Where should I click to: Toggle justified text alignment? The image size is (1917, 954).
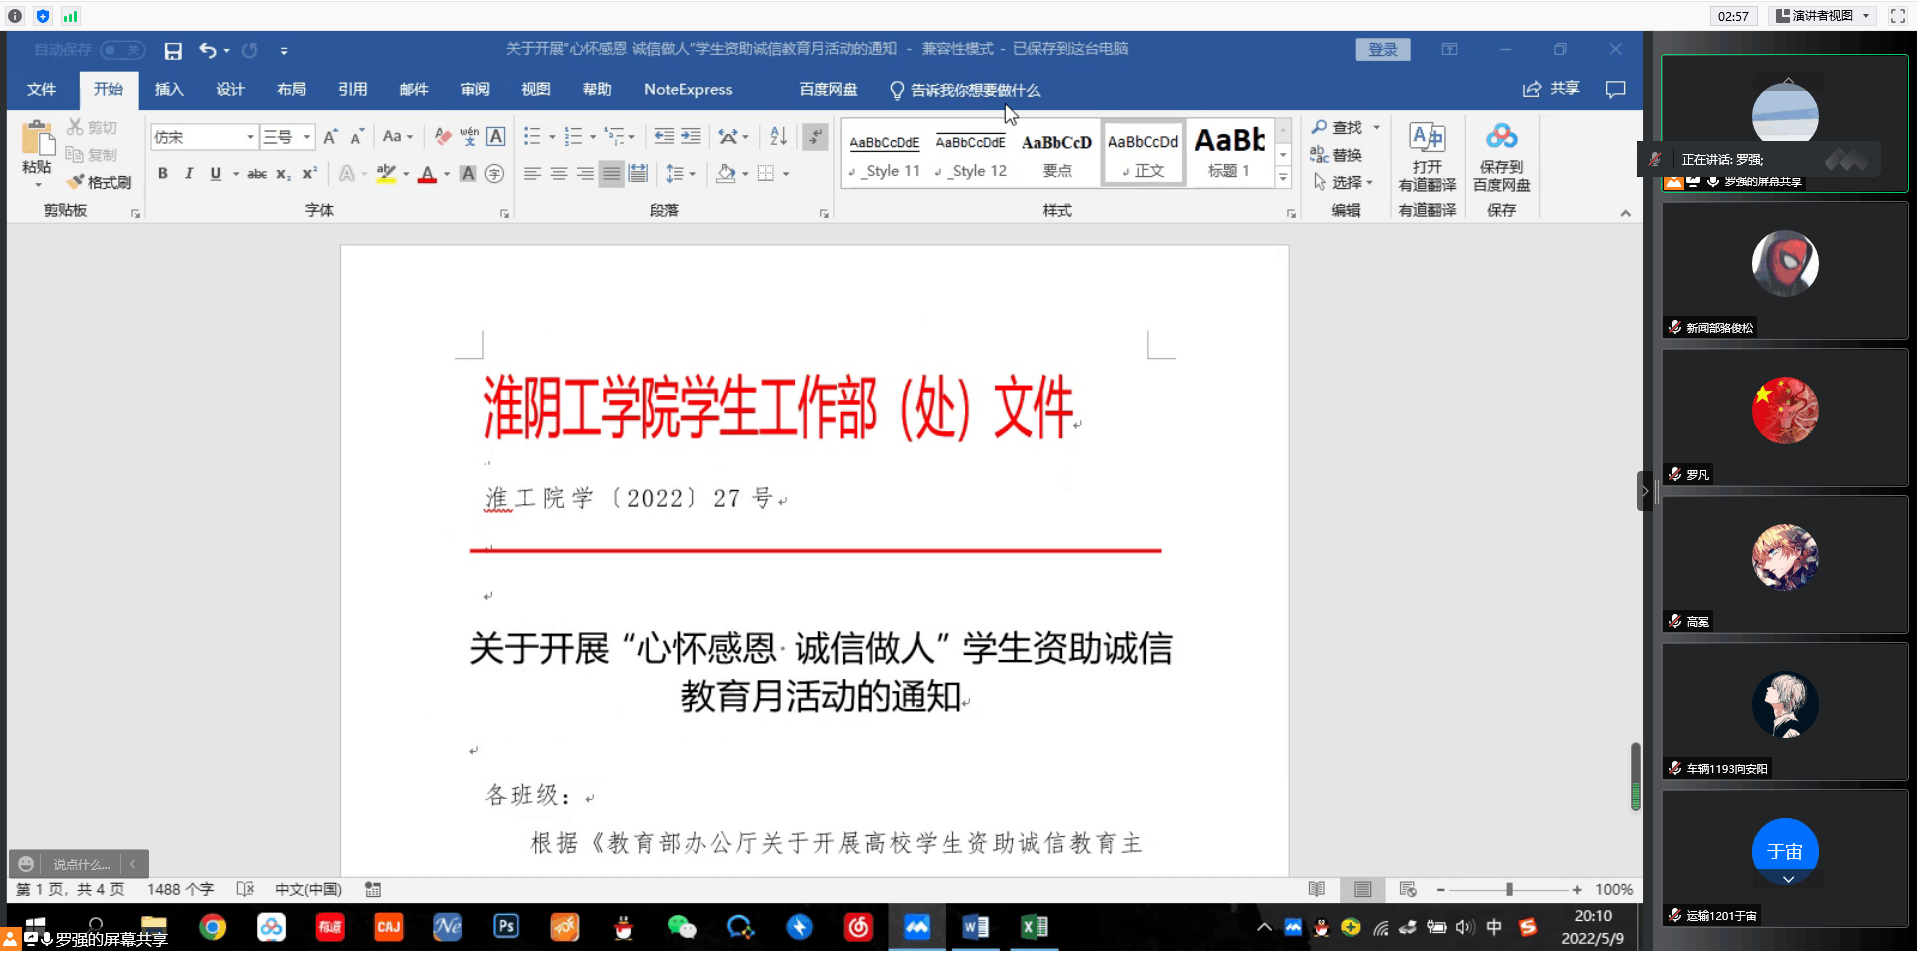tap(611, 173)
